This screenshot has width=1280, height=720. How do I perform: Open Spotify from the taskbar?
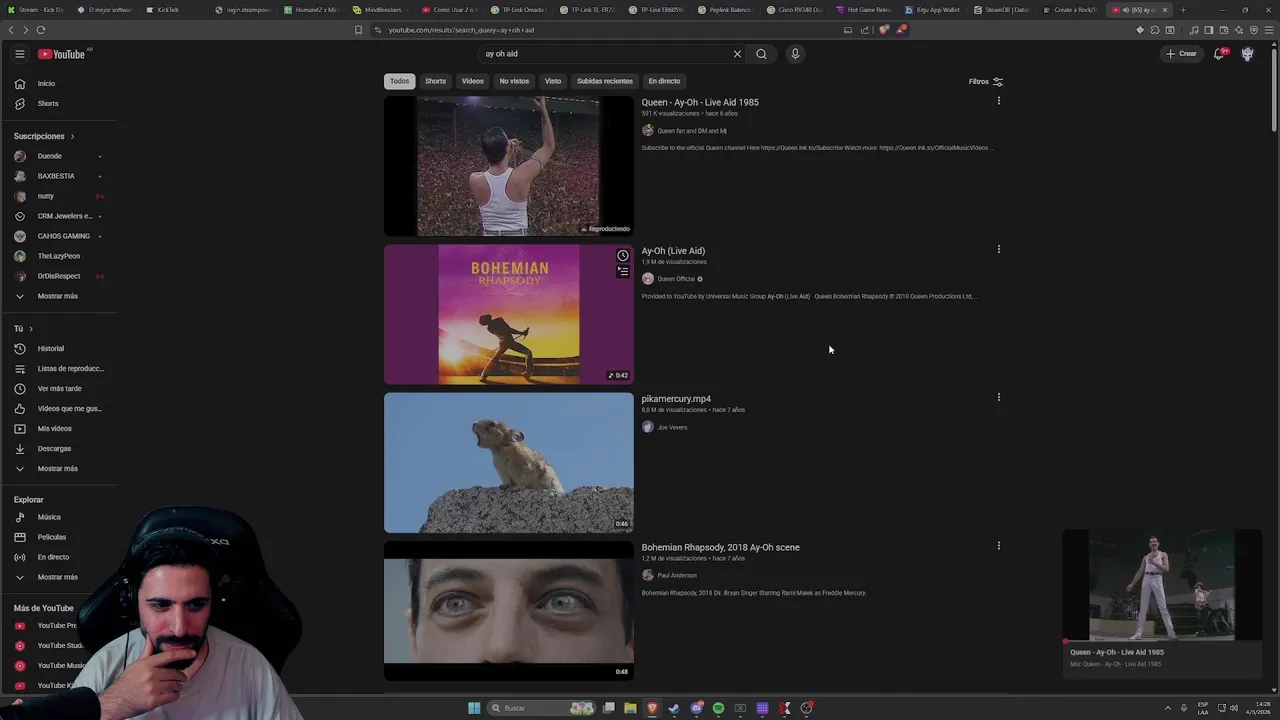click(x=718, y=708)
